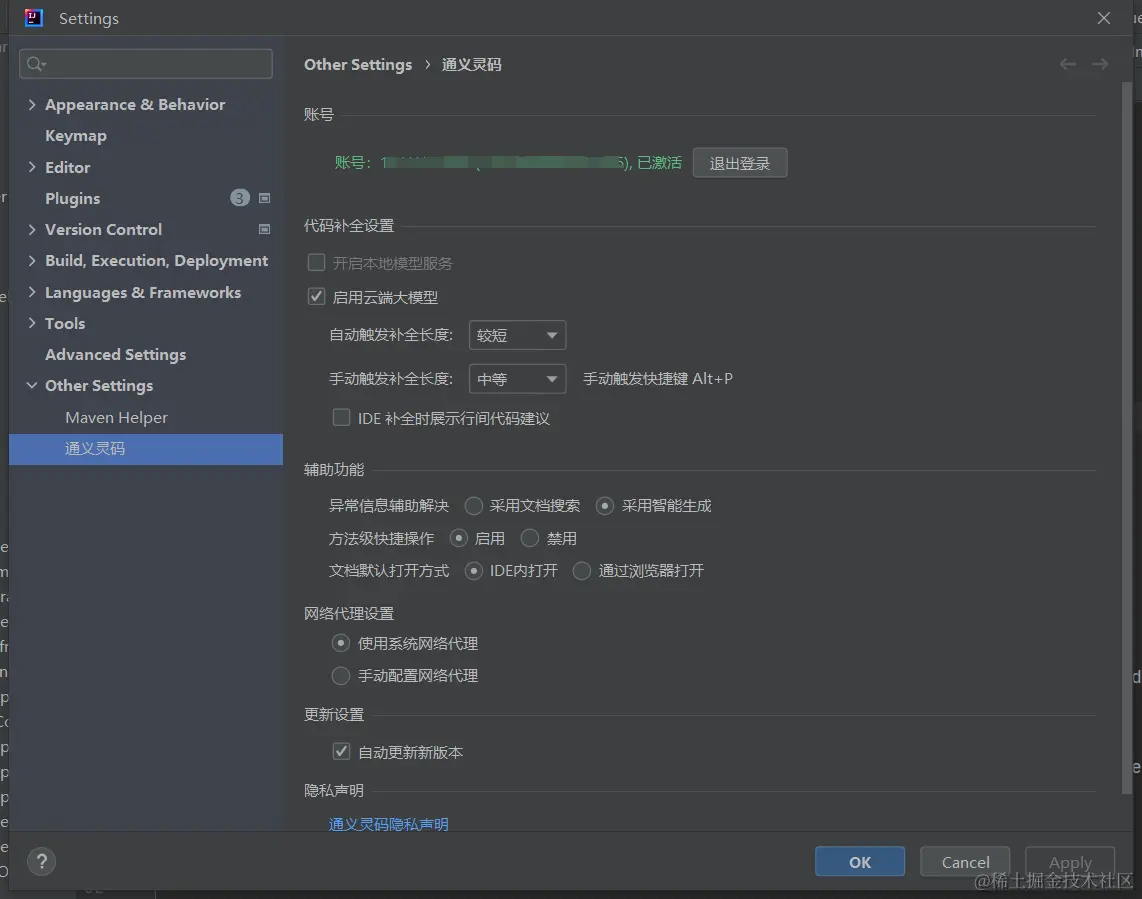Click the forward navigation arrow
1142x899 pixels.
[1100, 65]
